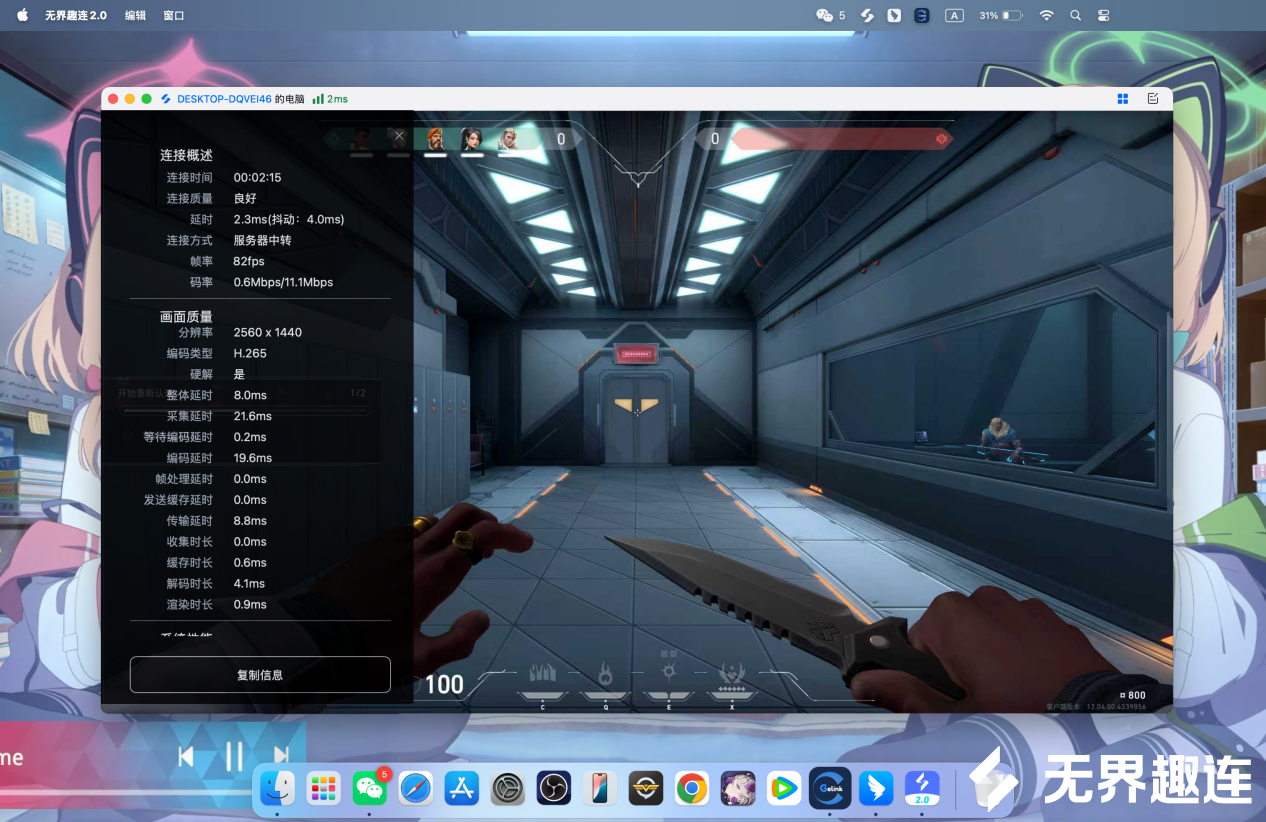The width and height of the screenshot is (1266, 822).
Task: Click the 800 credits value in HUD
Action: click(1132, 695)
